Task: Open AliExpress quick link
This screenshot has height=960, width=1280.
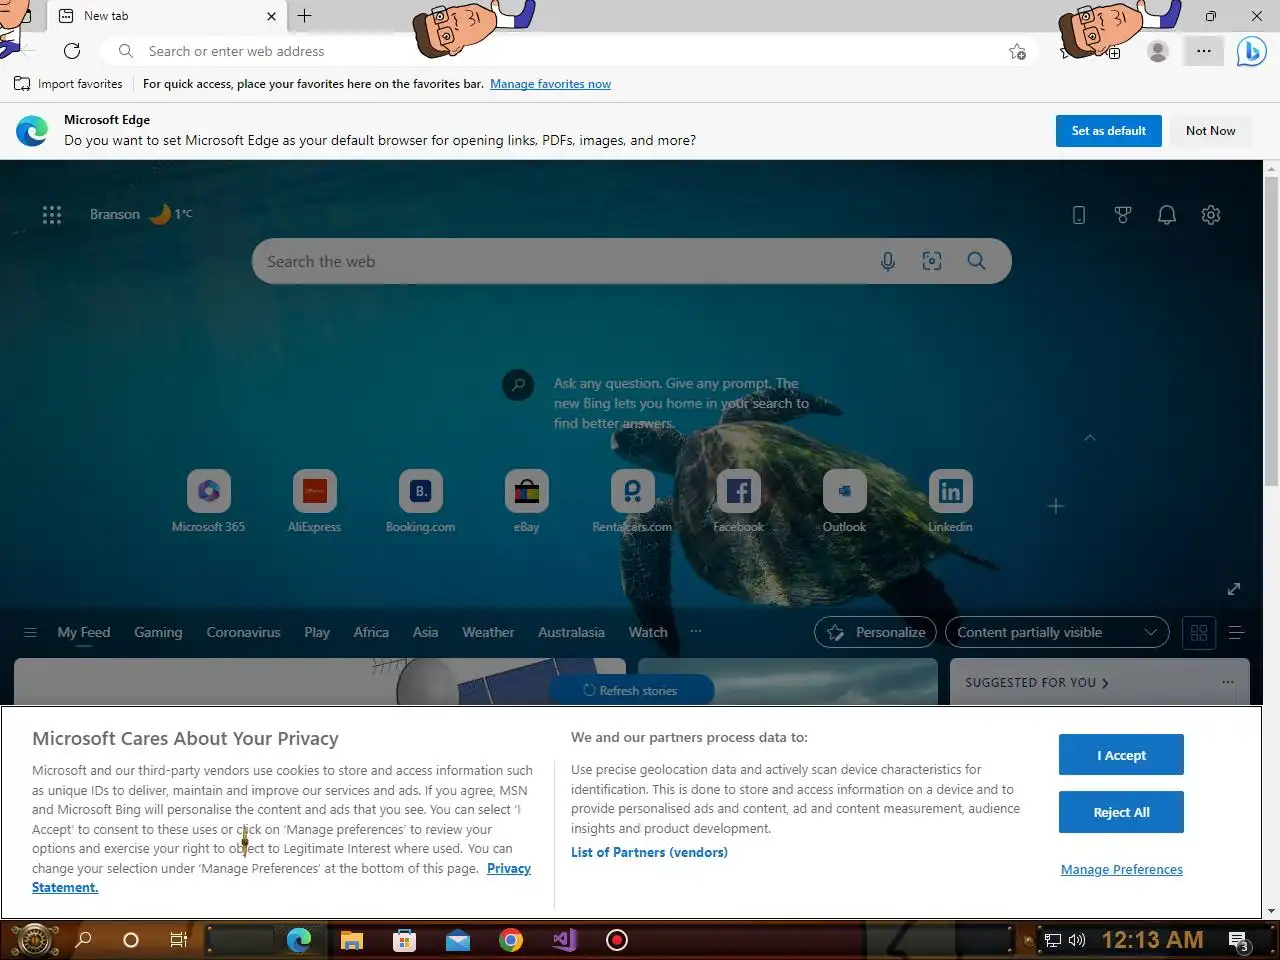Action: (314, 501)
